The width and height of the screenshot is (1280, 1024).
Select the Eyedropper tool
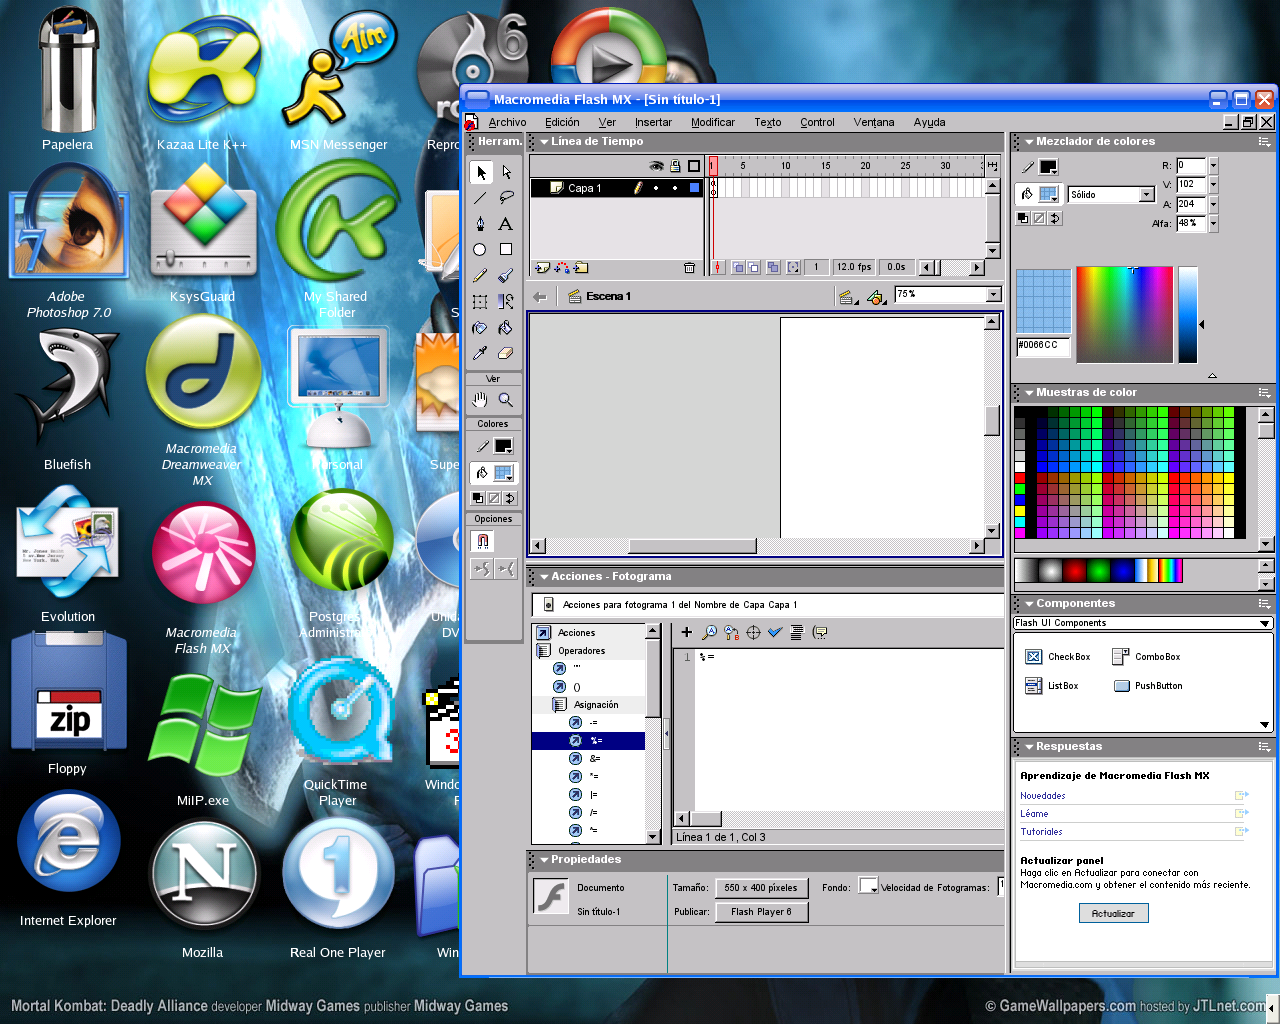[481, 353]
